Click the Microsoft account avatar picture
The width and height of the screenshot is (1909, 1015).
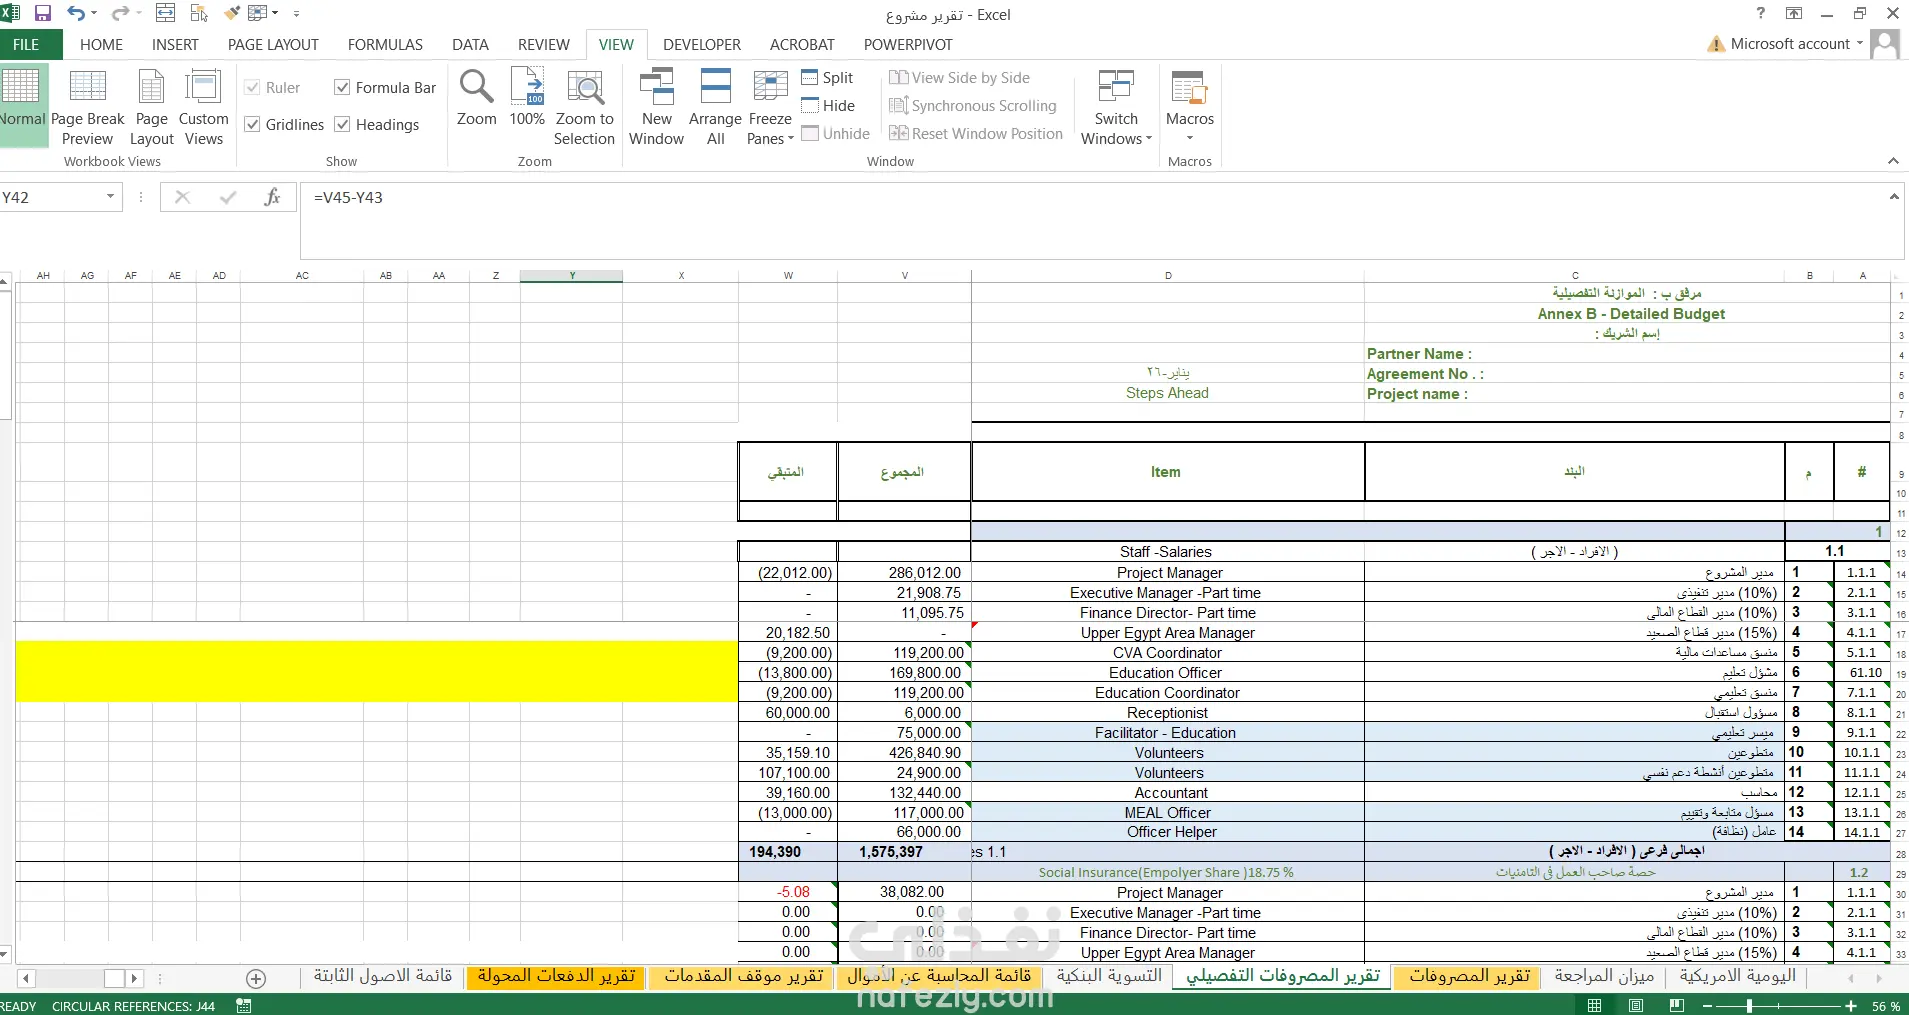pos(1885,44)
